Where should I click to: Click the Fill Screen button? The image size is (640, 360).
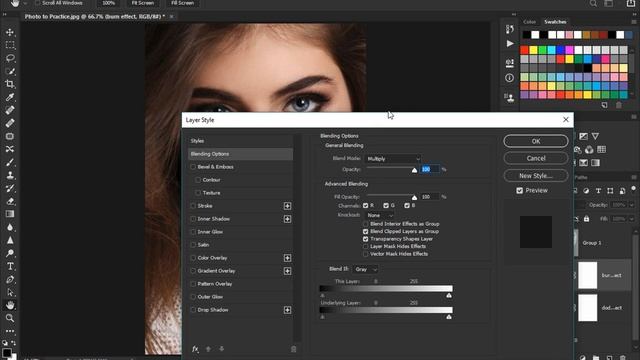pos(182,3)
